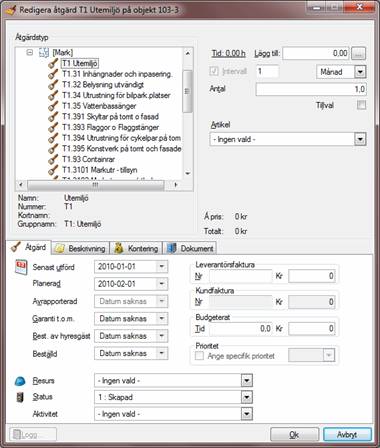Viewport: 380px width, 448px height.
Task: Toggle the Tillval checkbox
Action: click(361, 105)
